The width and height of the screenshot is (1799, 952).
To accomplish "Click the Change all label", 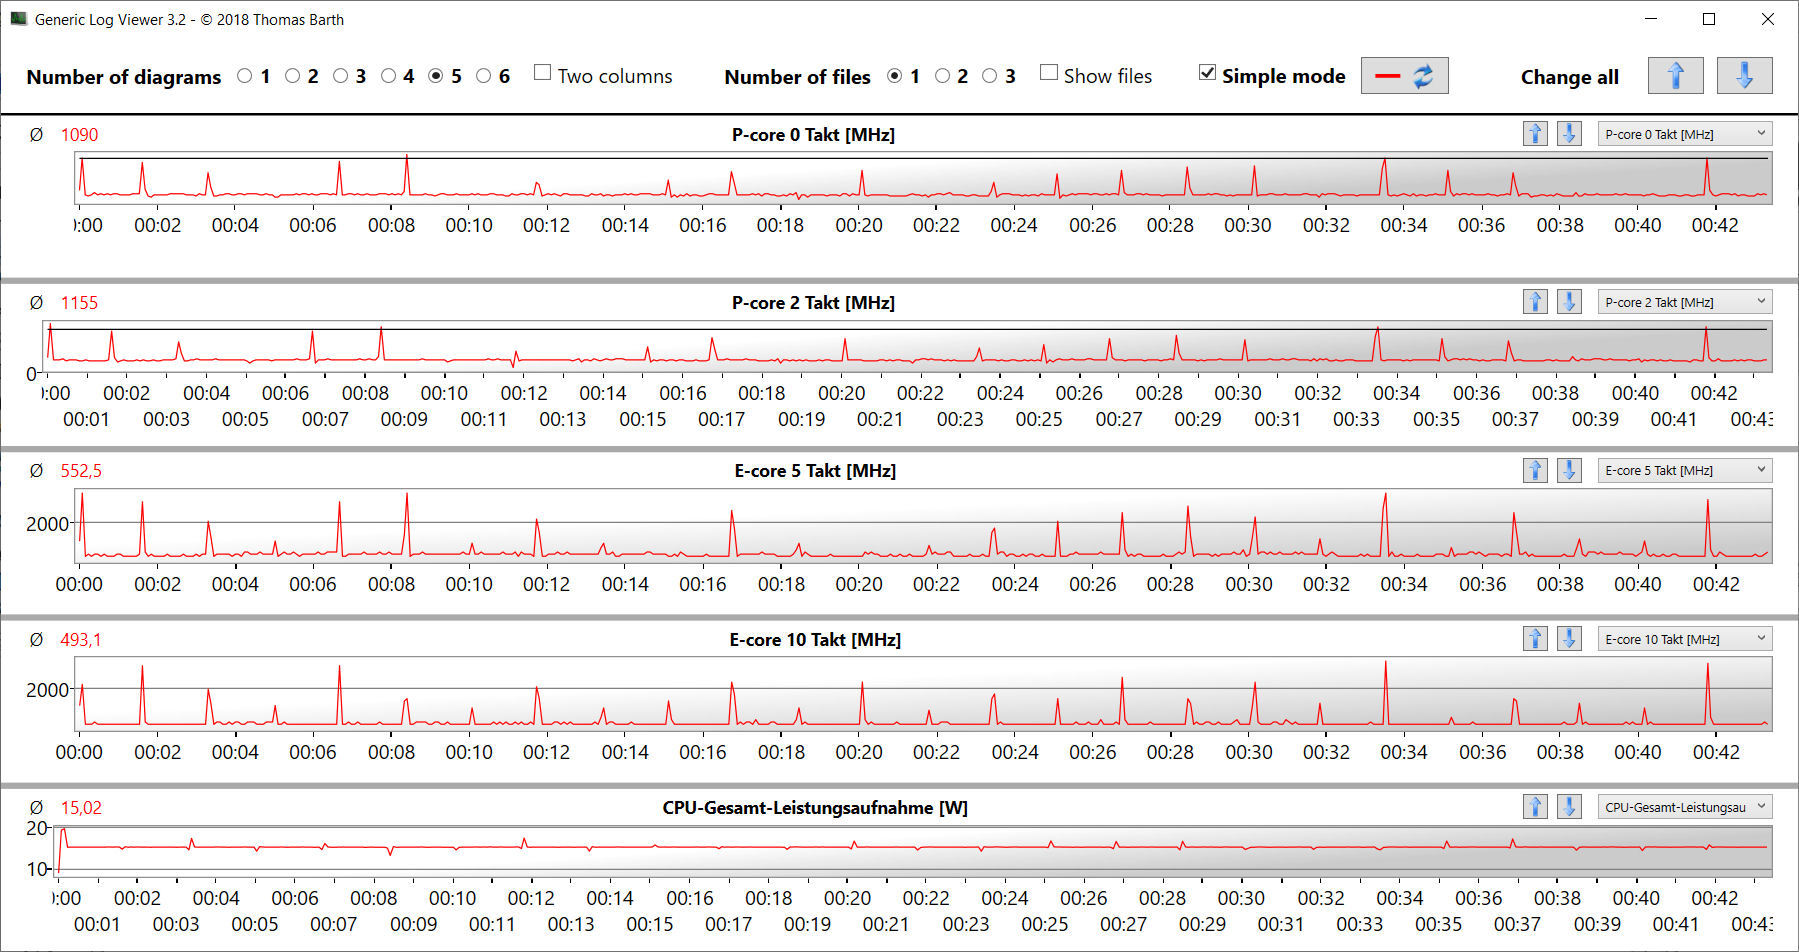I will (x=1570, y=77).
